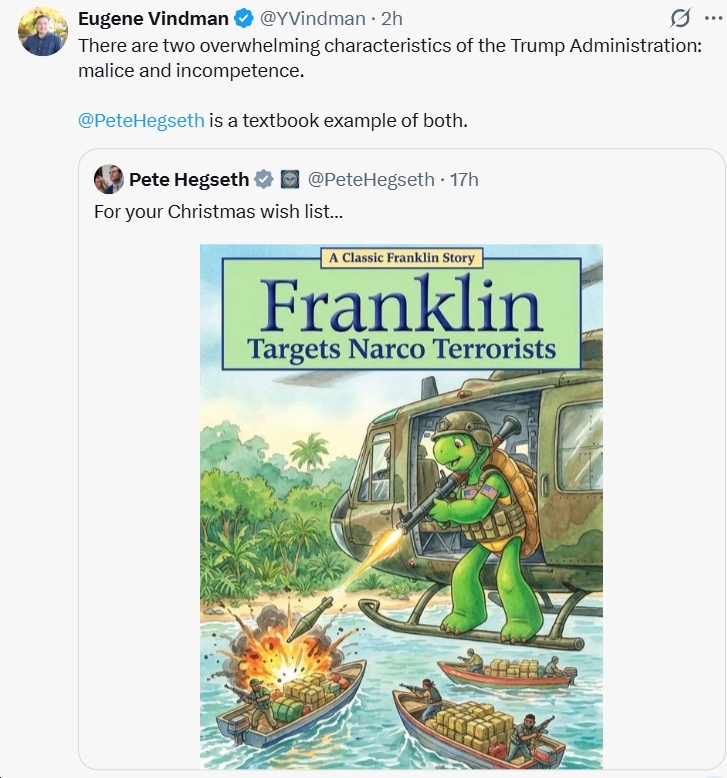
Task: Open the 2h timestamp of the tweet
Action: [x=392, y=18]
